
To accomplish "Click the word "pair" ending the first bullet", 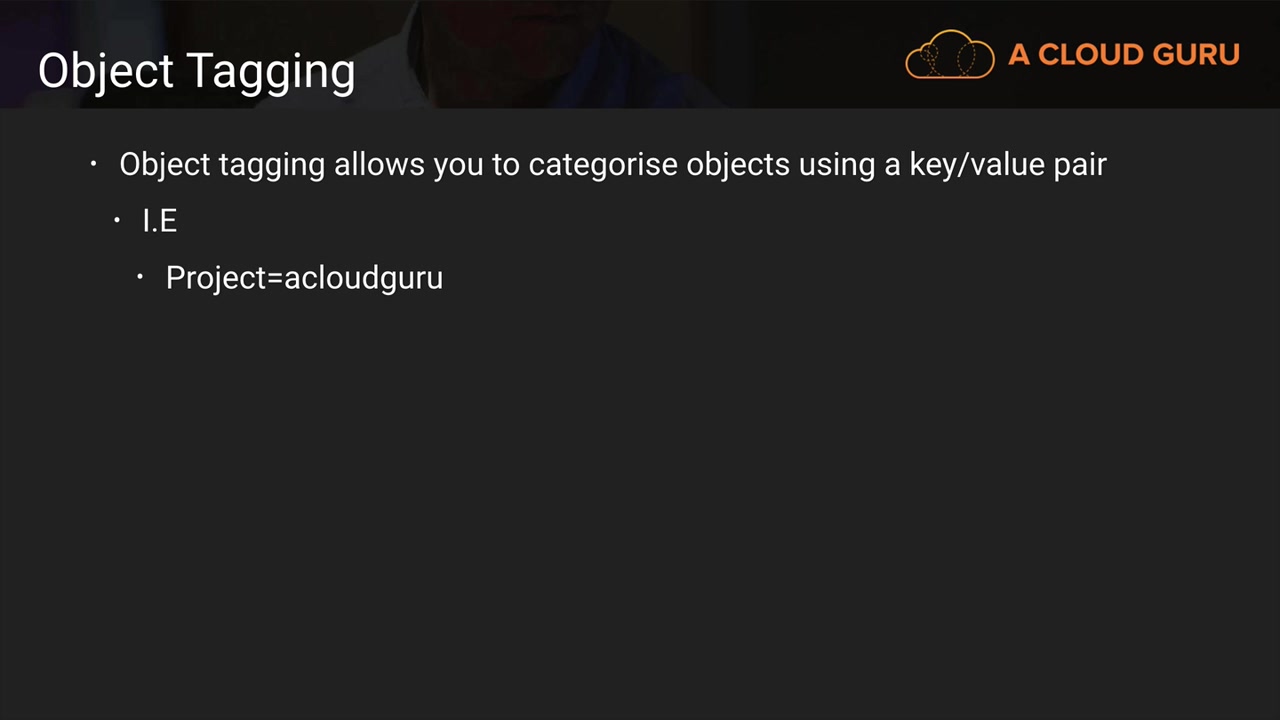I will [x=1080, y=164].
